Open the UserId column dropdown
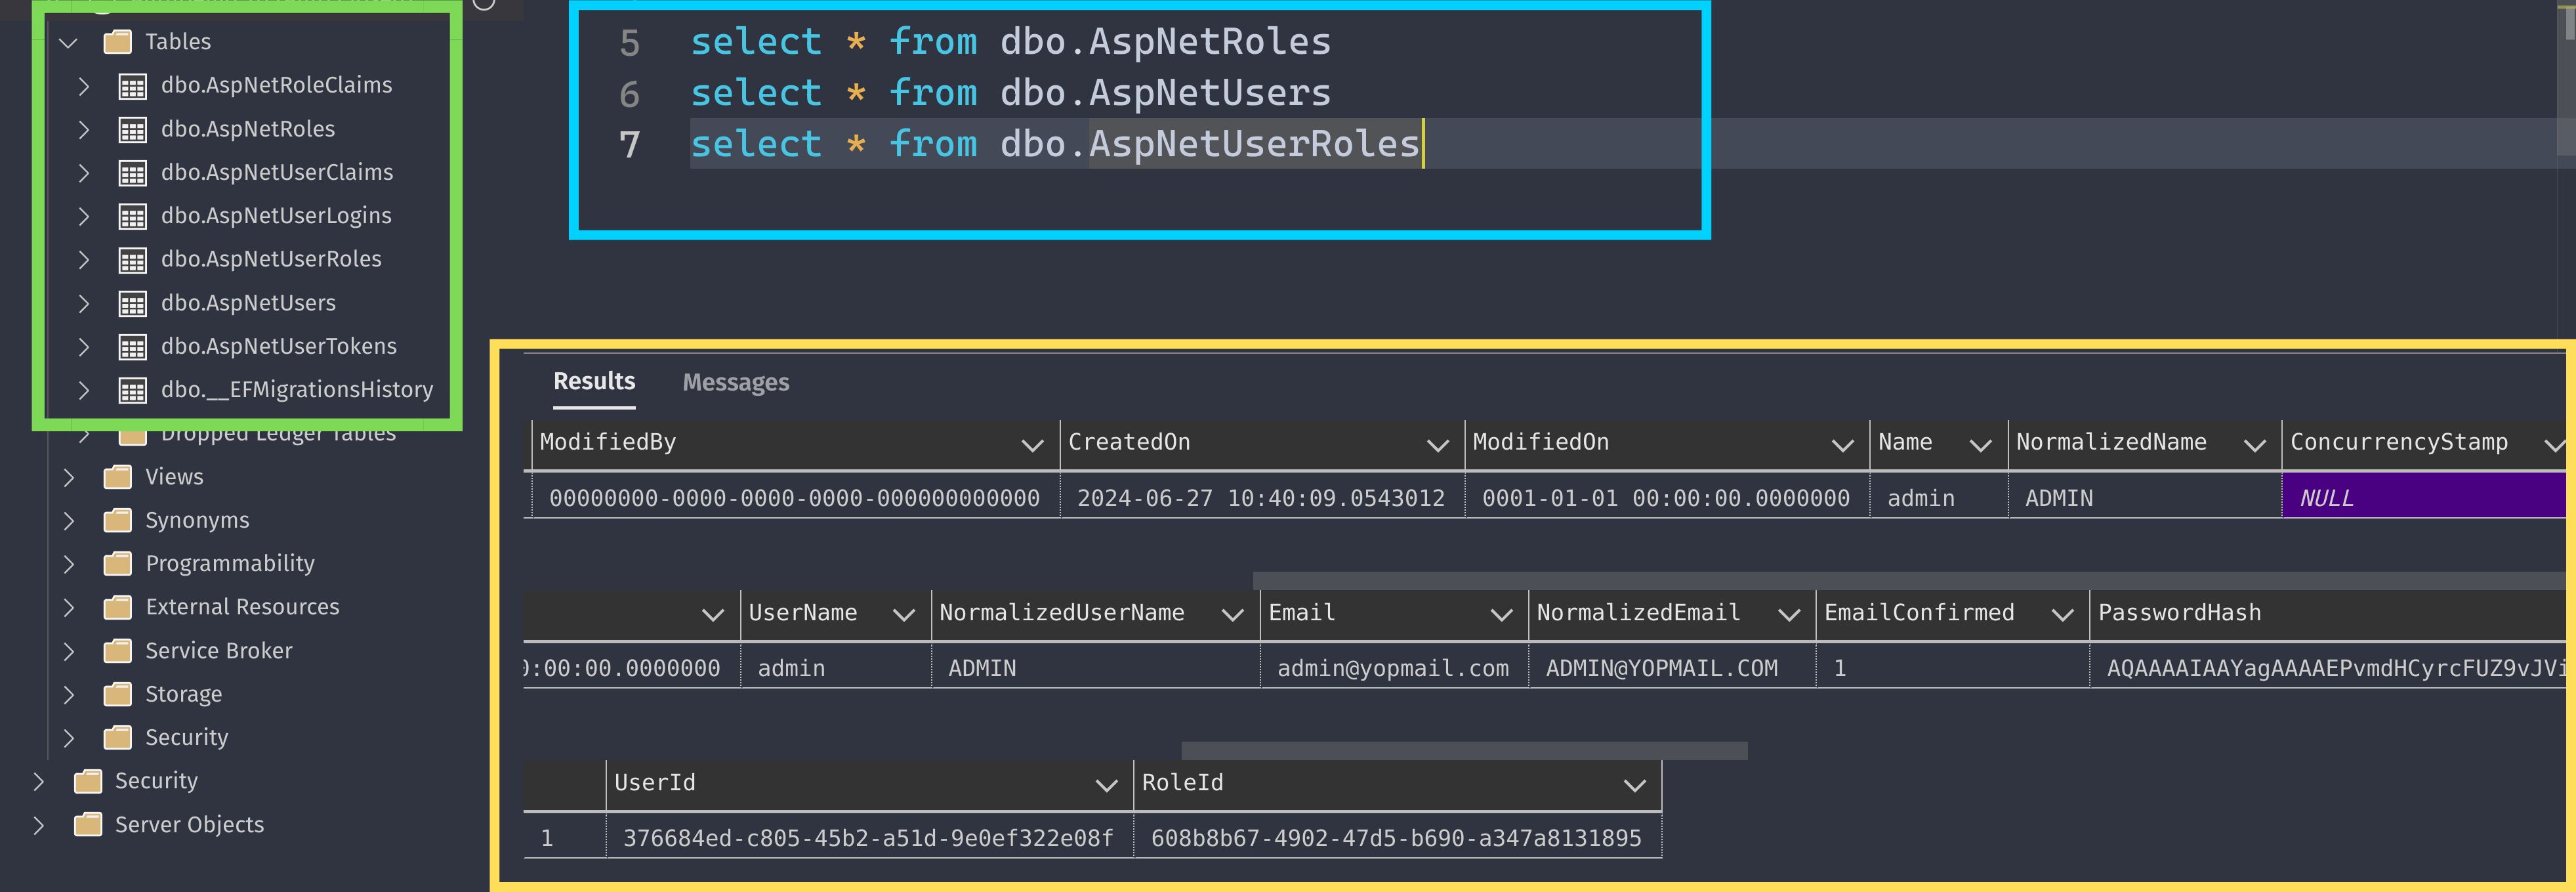Screen dimensions: 2576x892 click(1106, 785)
